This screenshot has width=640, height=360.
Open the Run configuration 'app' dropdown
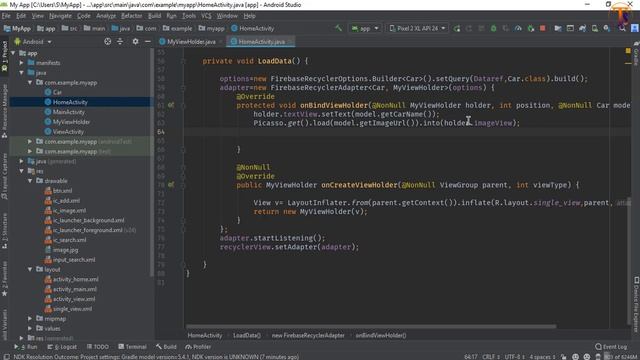(365, 29)
